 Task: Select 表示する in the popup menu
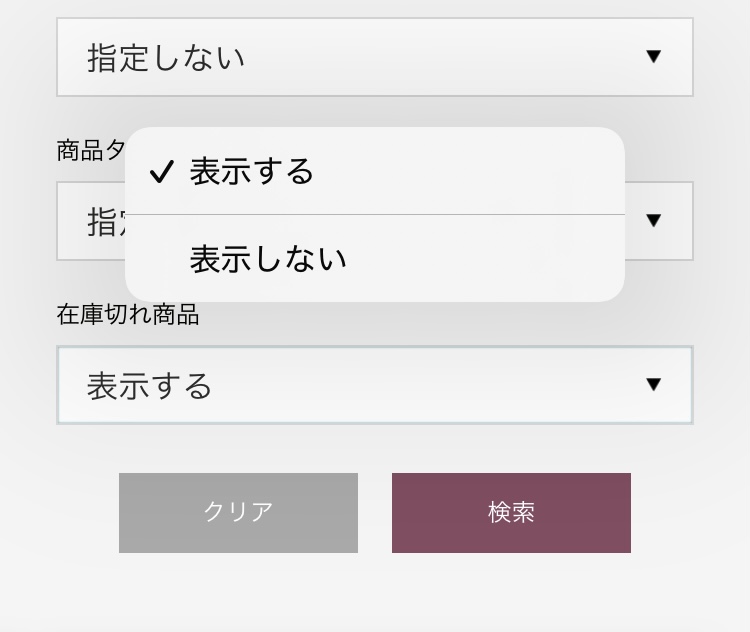[x=252, y=172]
